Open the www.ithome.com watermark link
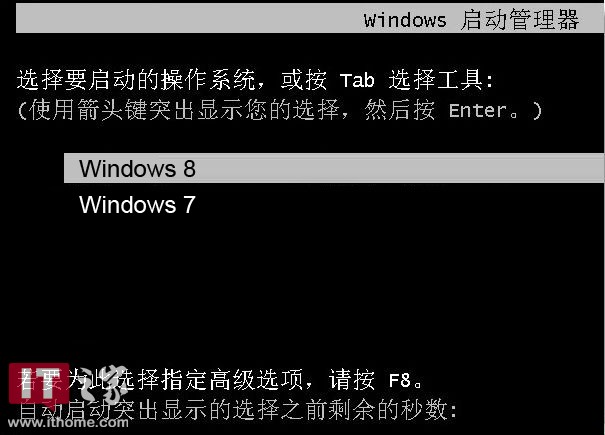 (68, 422)
